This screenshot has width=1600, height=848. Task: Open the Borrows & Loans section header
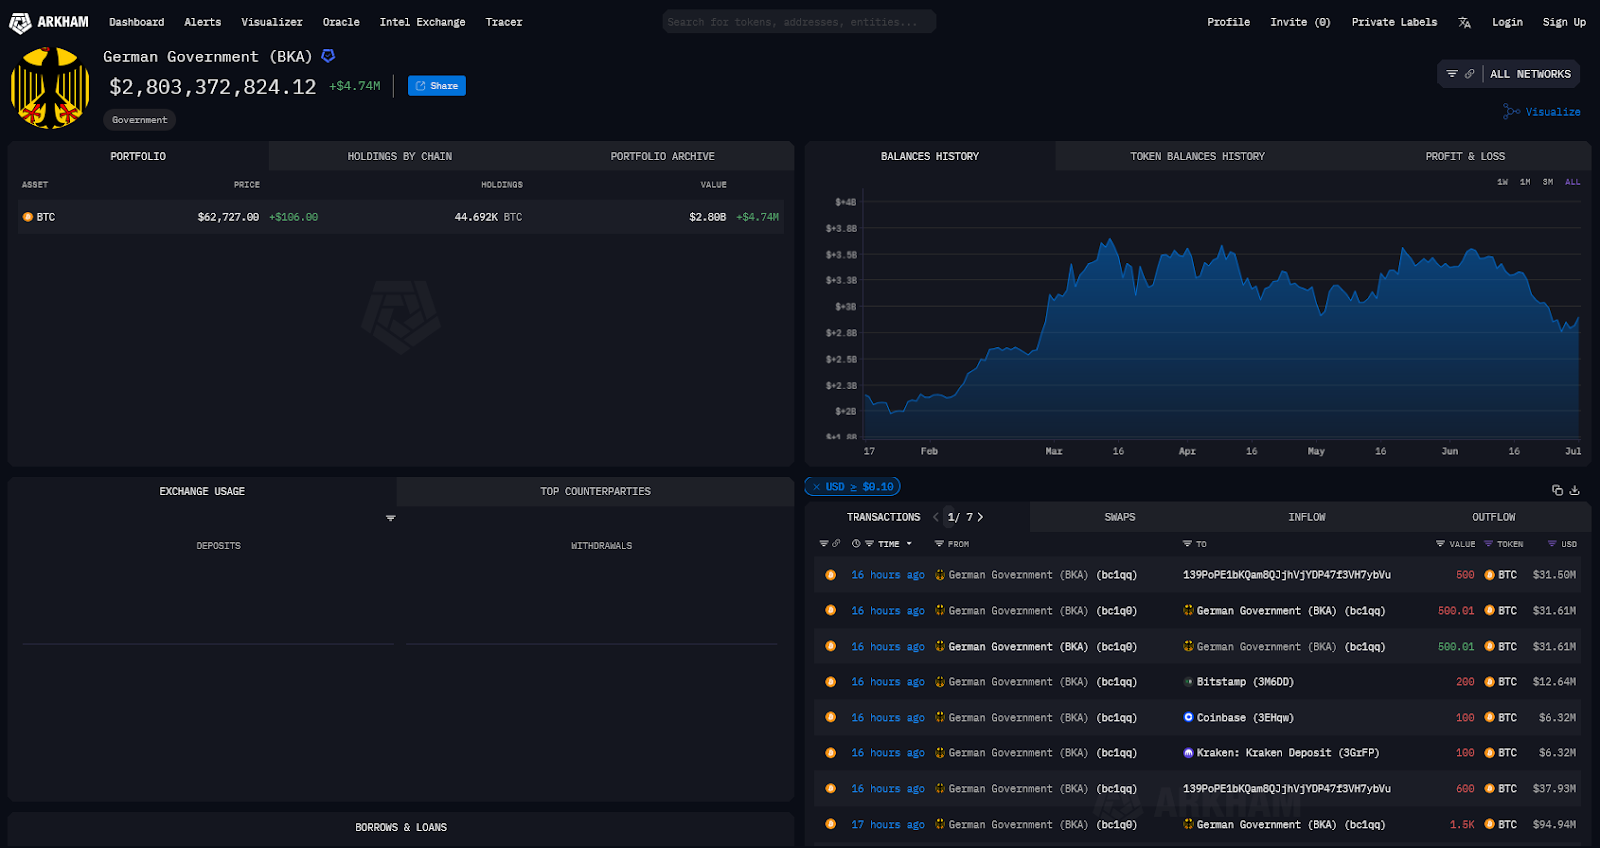coord(401,827)
